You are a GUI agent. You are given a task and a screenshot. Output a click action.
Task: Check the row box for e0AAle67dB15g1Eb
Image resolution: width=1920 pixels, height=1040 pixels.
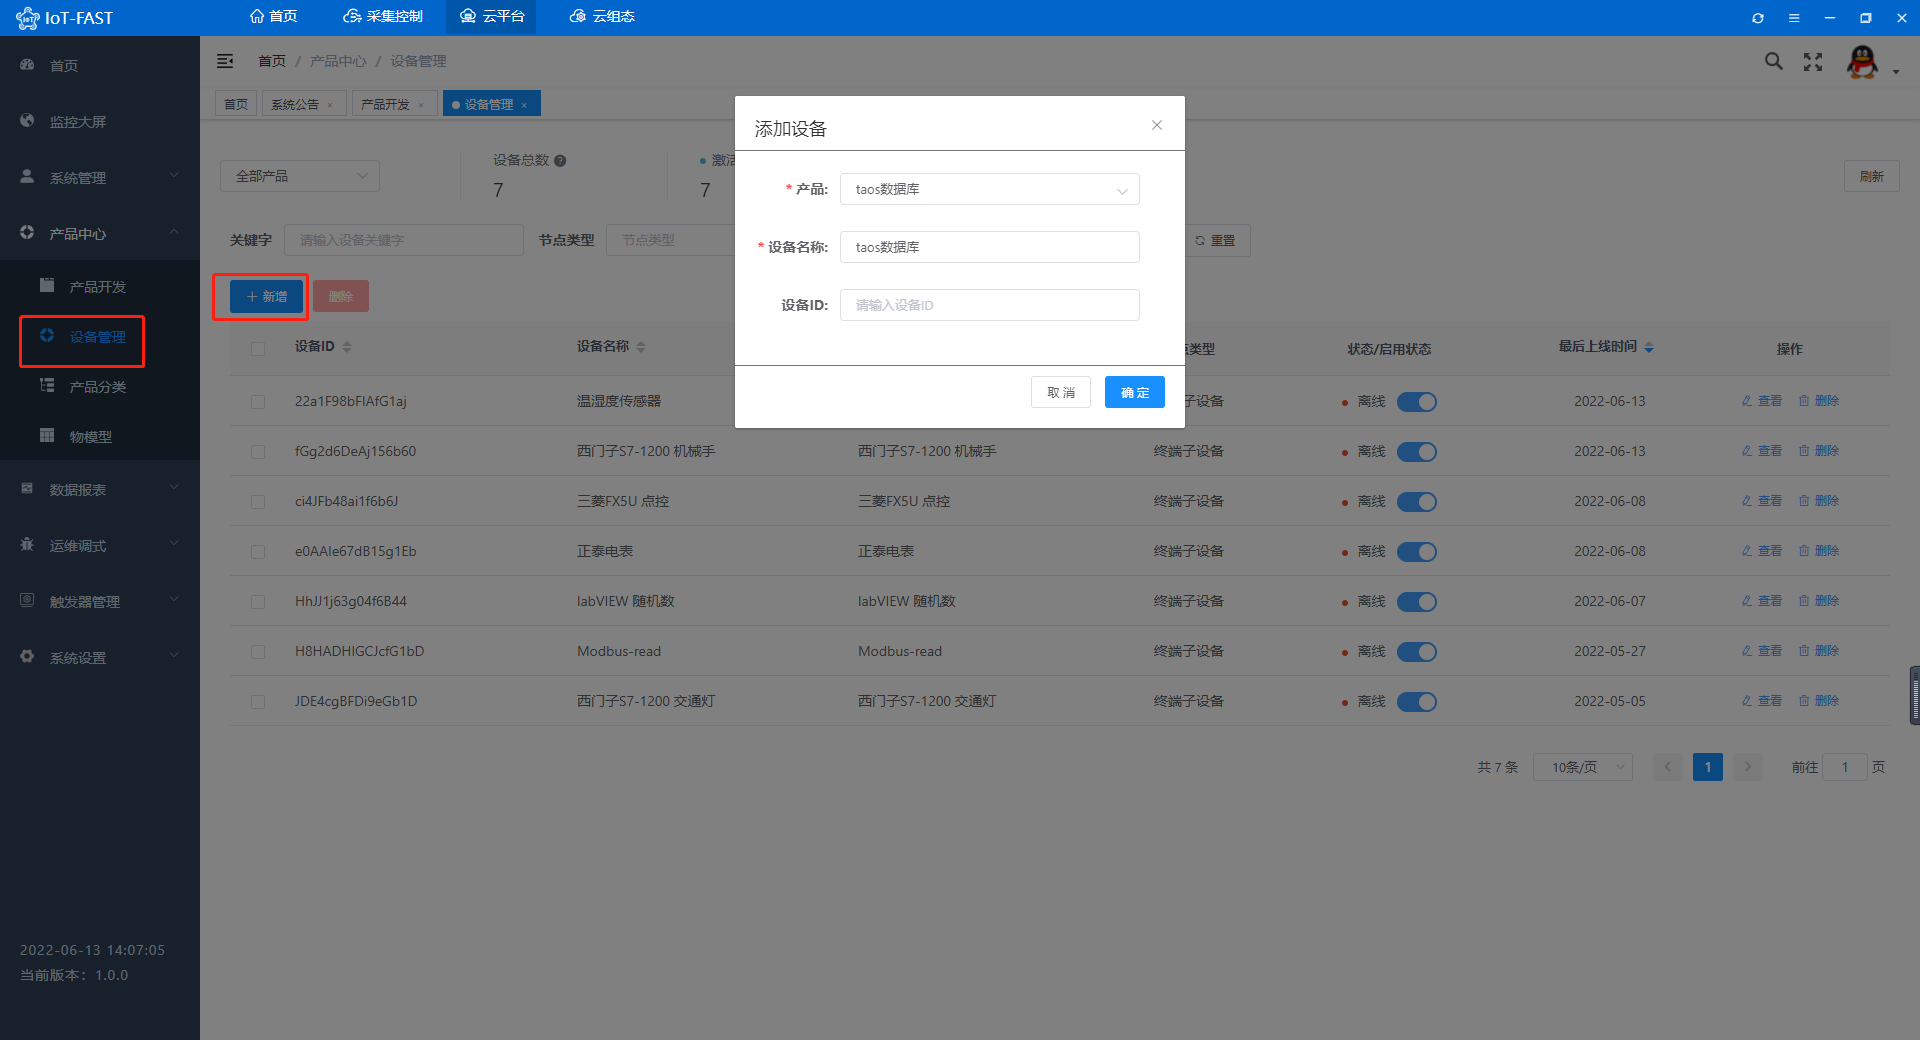(x=258, y=552)
